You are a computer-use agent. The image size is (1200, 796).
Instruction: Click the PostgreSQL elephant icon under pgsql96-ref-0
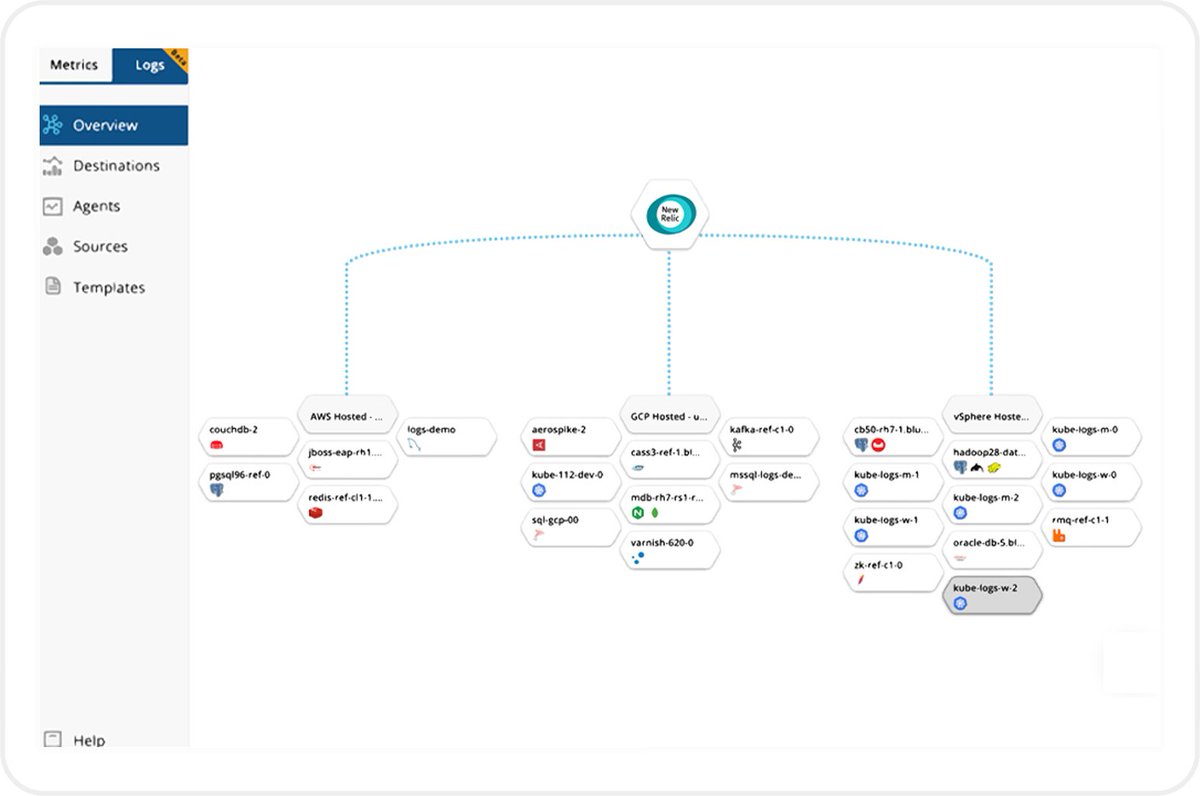pos(216,491)
